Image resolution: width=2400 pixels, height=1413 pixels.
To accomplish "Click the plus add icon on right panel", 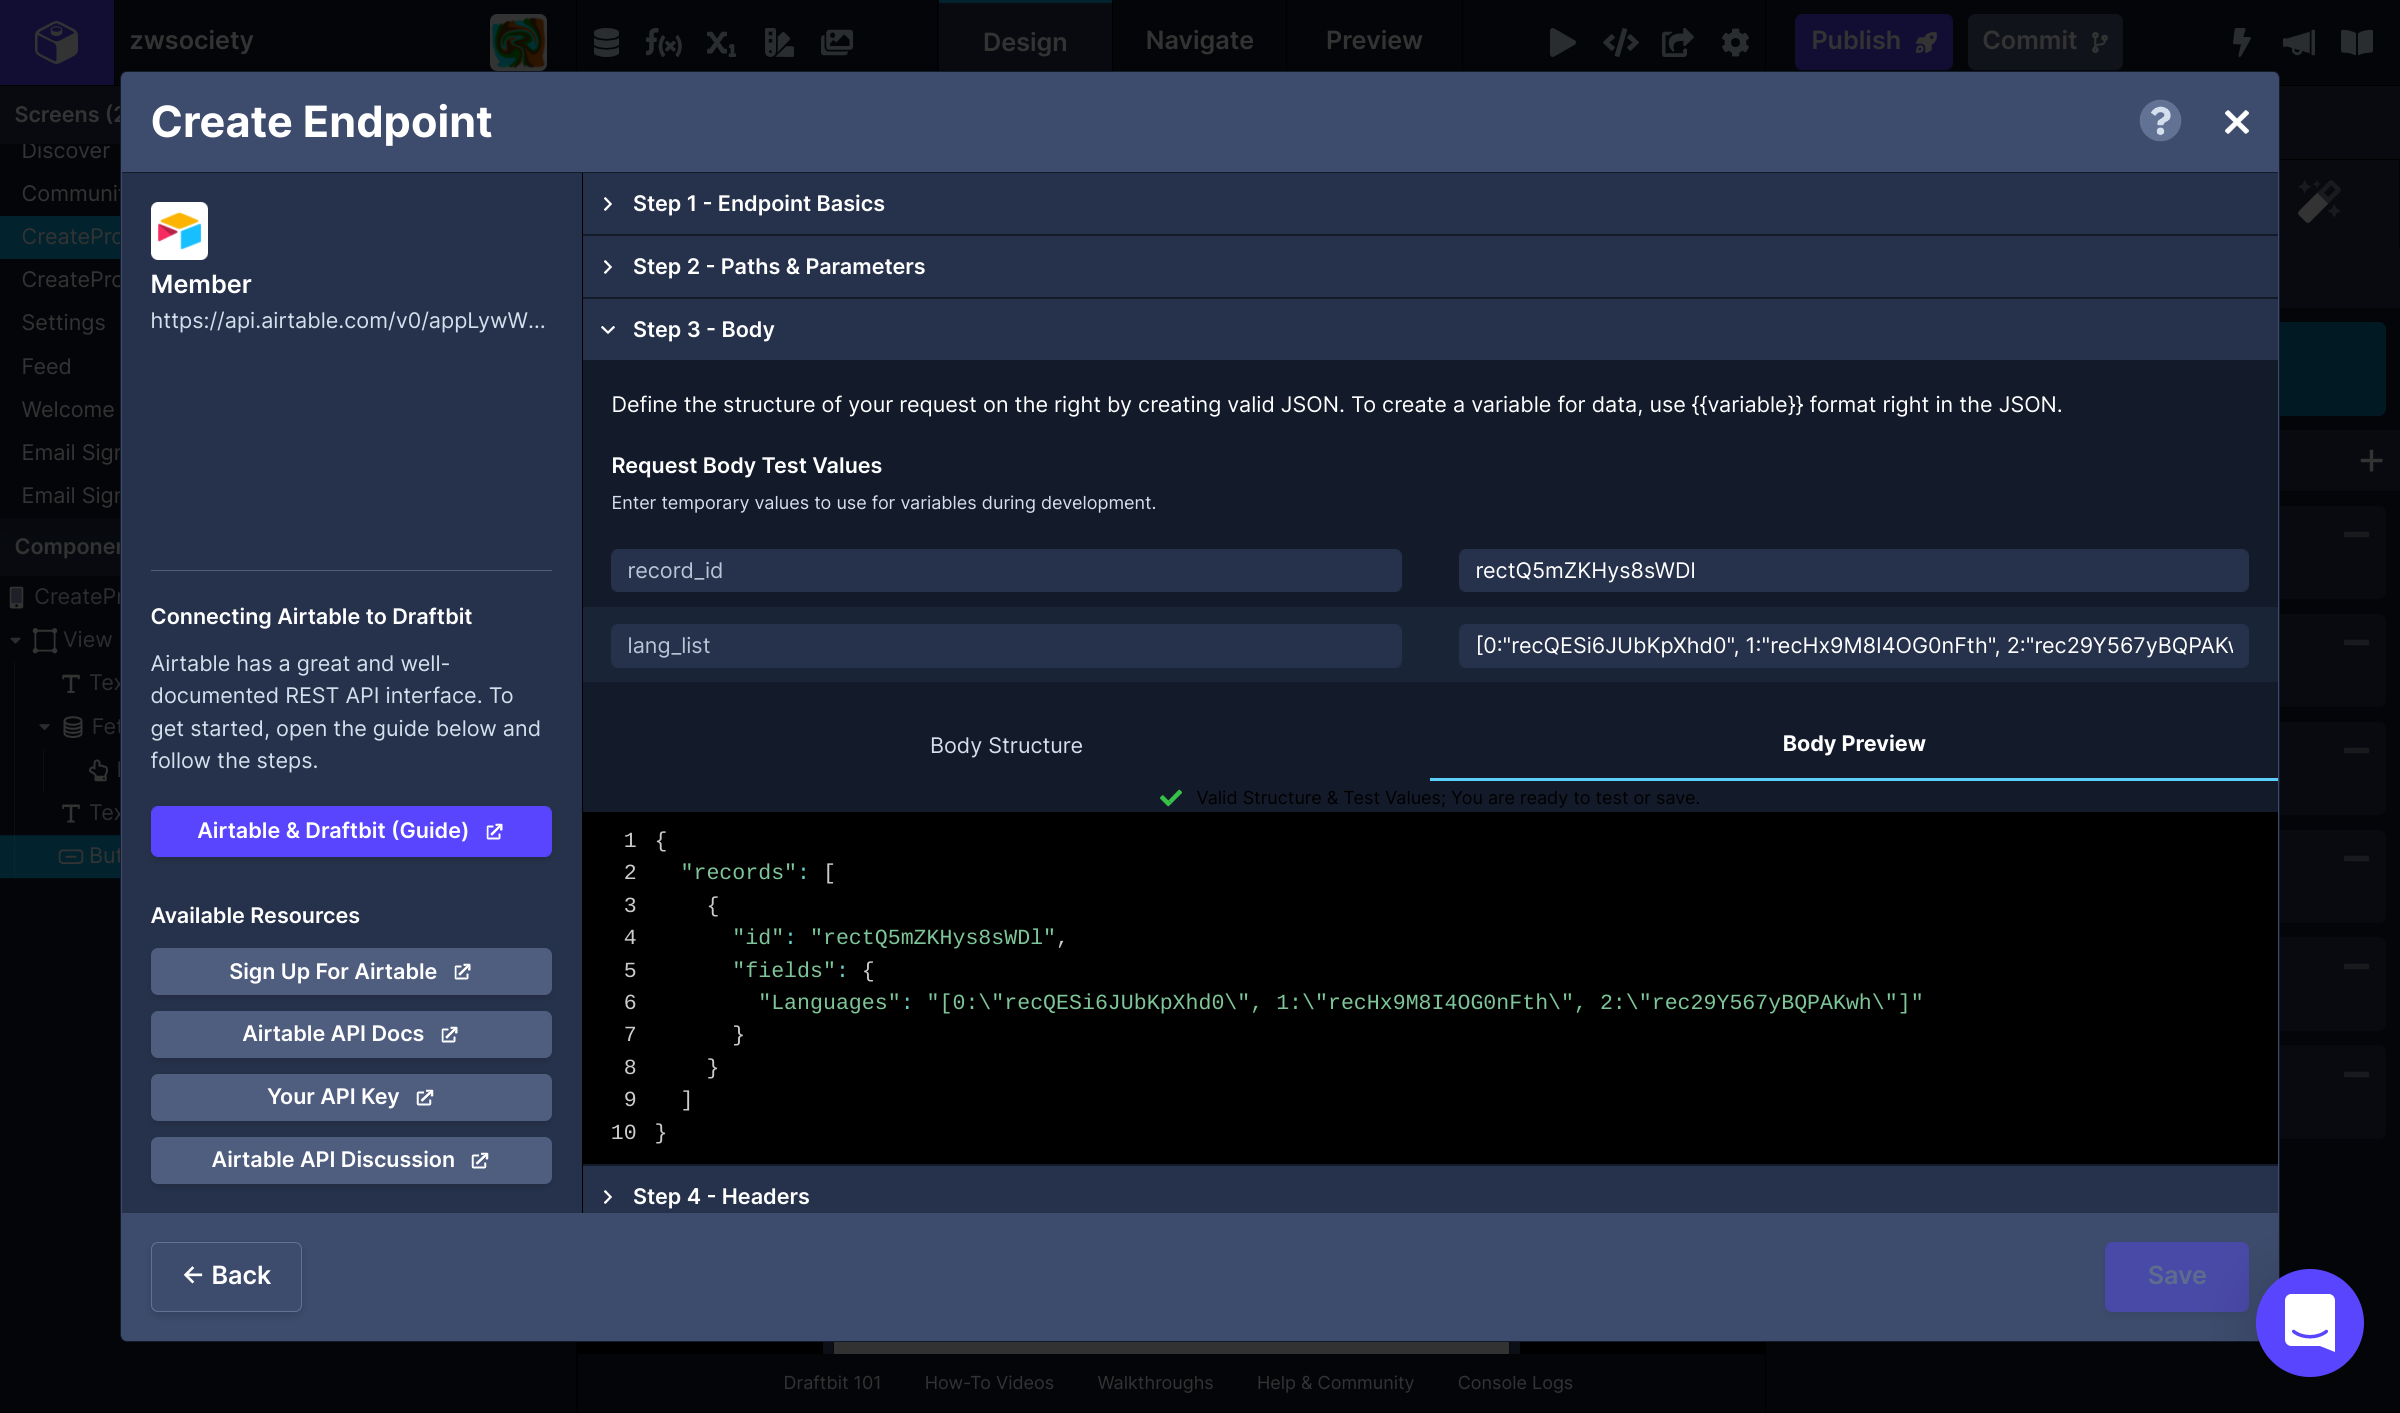I will coord(2371,461).
